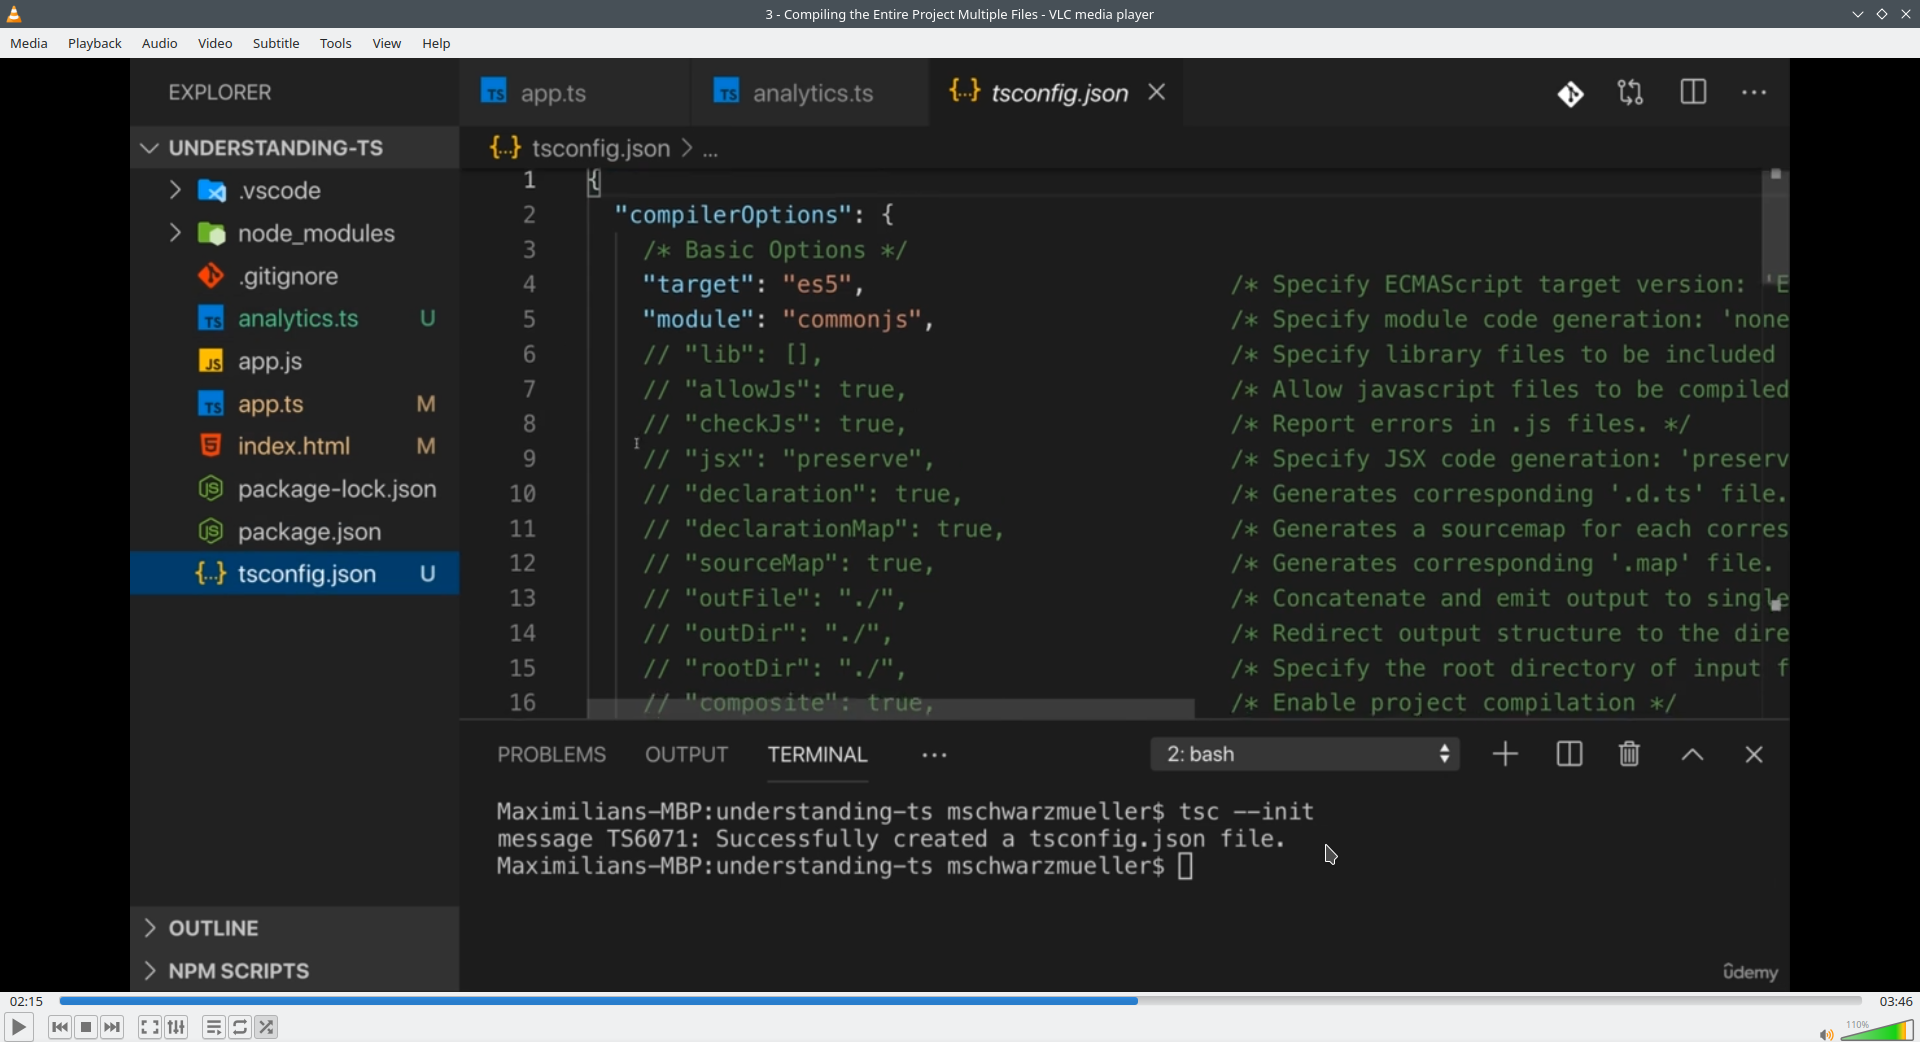Kill terminal using the trash icon

coord(1630,755)
